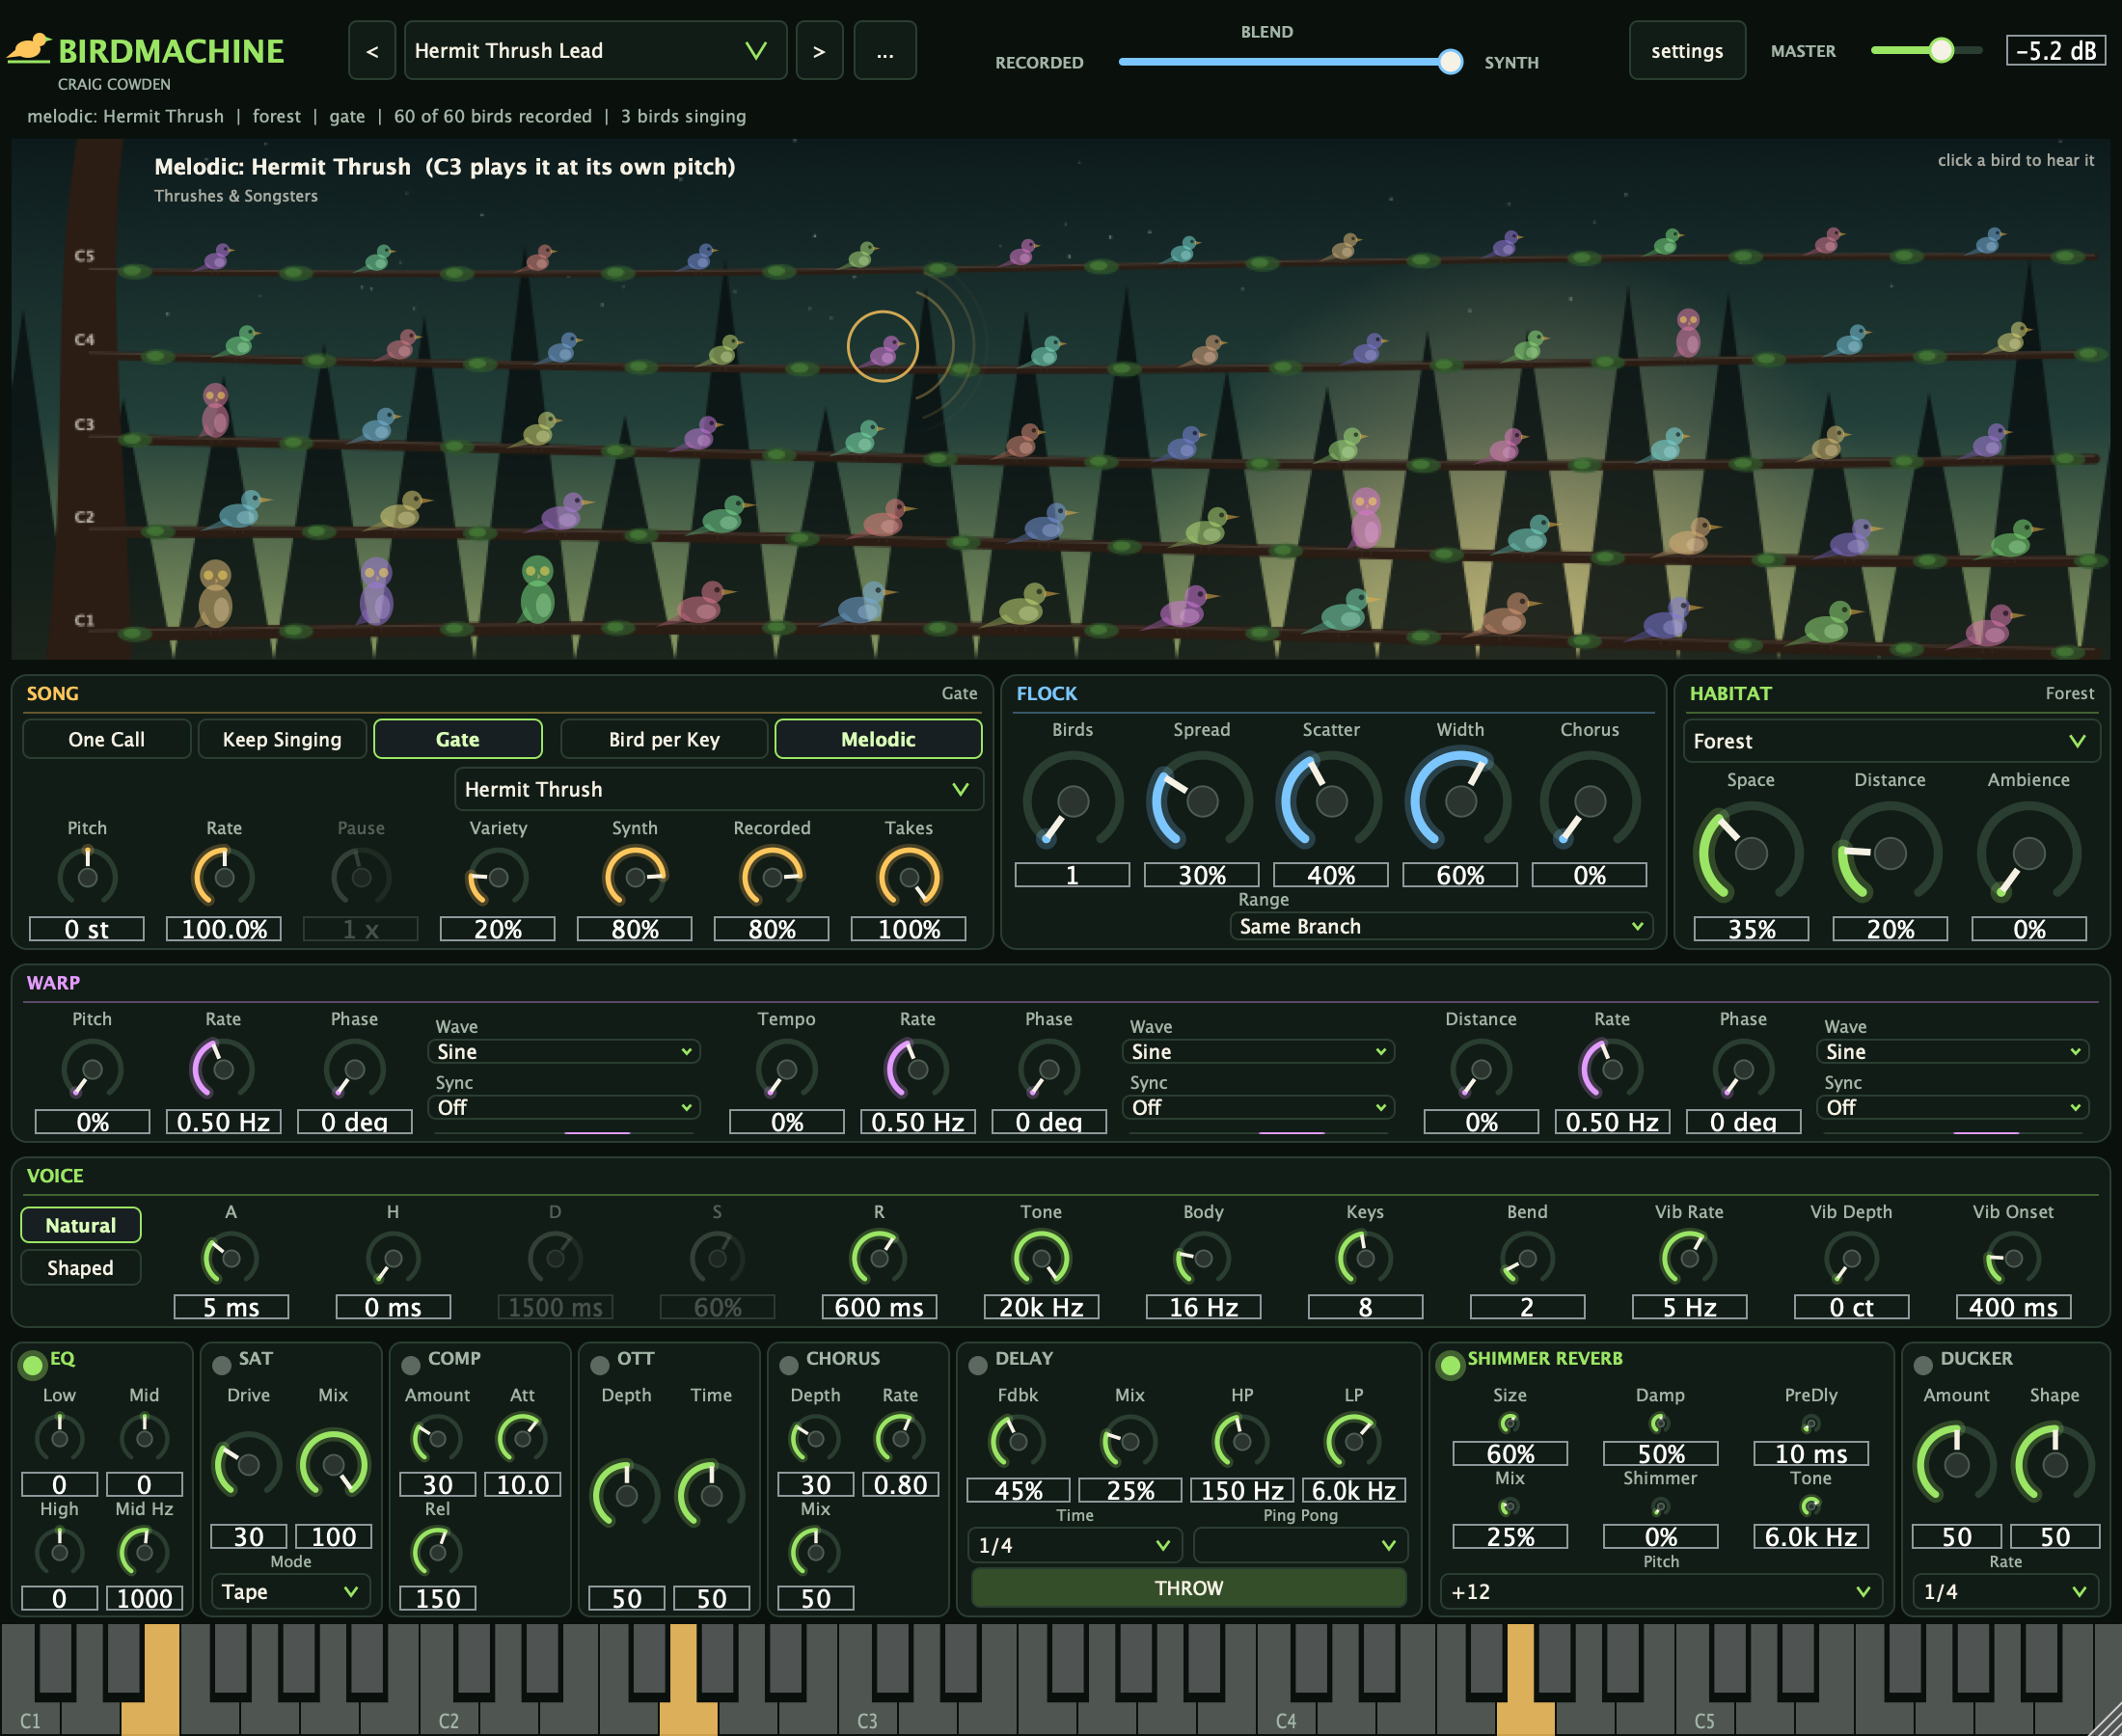Open the Warp Pitch Wave Sine dropdown
The height and width of the screenshot is (1736, 2122).
564,1052
